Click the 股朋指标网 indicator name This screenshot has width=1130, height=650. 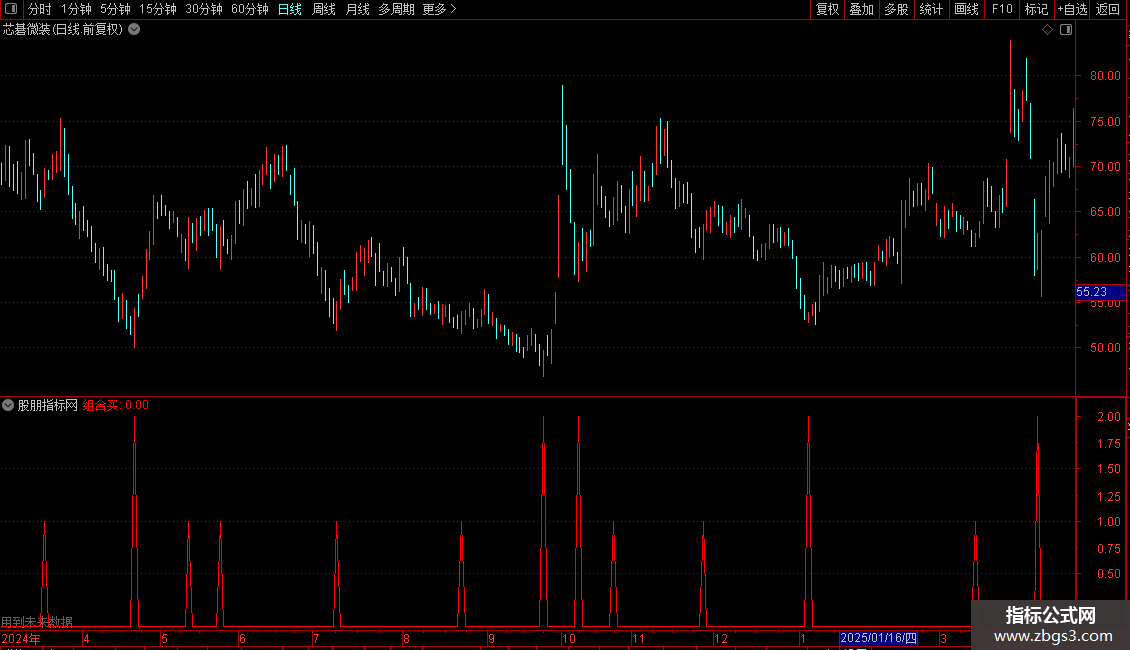(48, 405)
